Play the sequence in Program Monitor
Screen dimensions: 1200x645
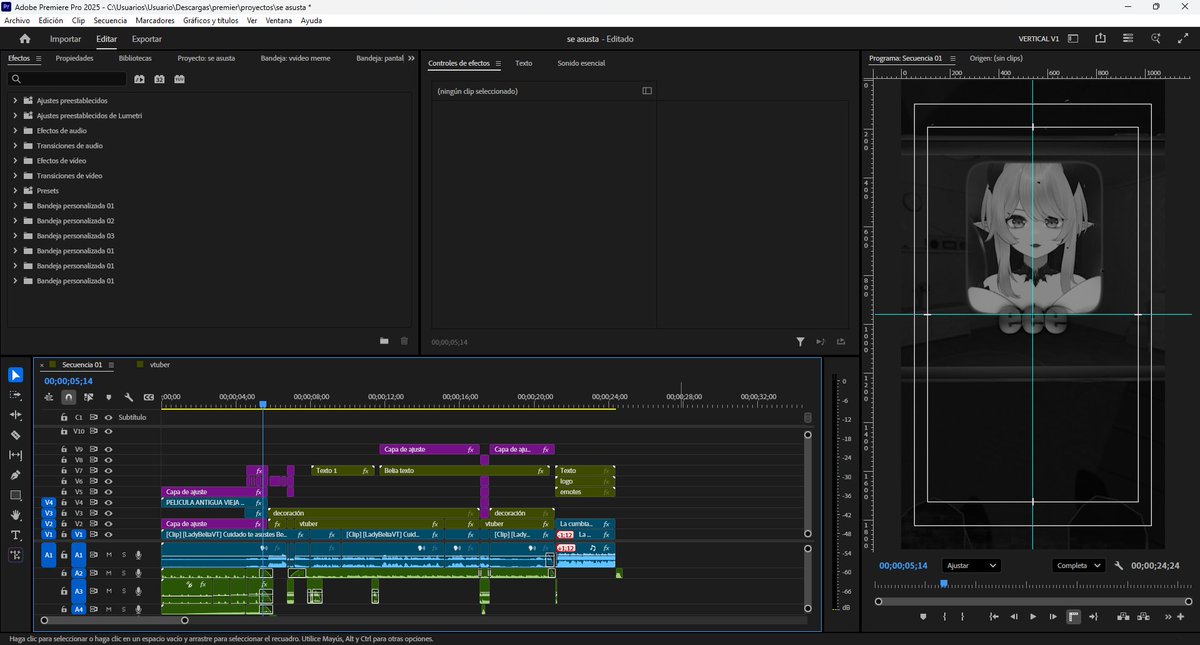(x=1033, y=617)
